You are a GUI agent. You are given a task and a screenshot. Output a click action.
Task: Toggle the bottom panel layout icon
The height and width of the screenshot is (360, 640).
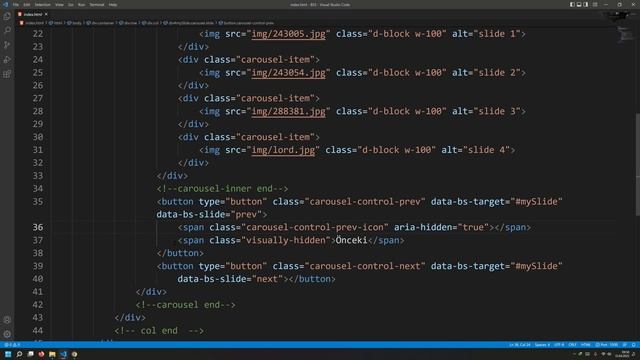pyautogui.click(x=579, y=4)
